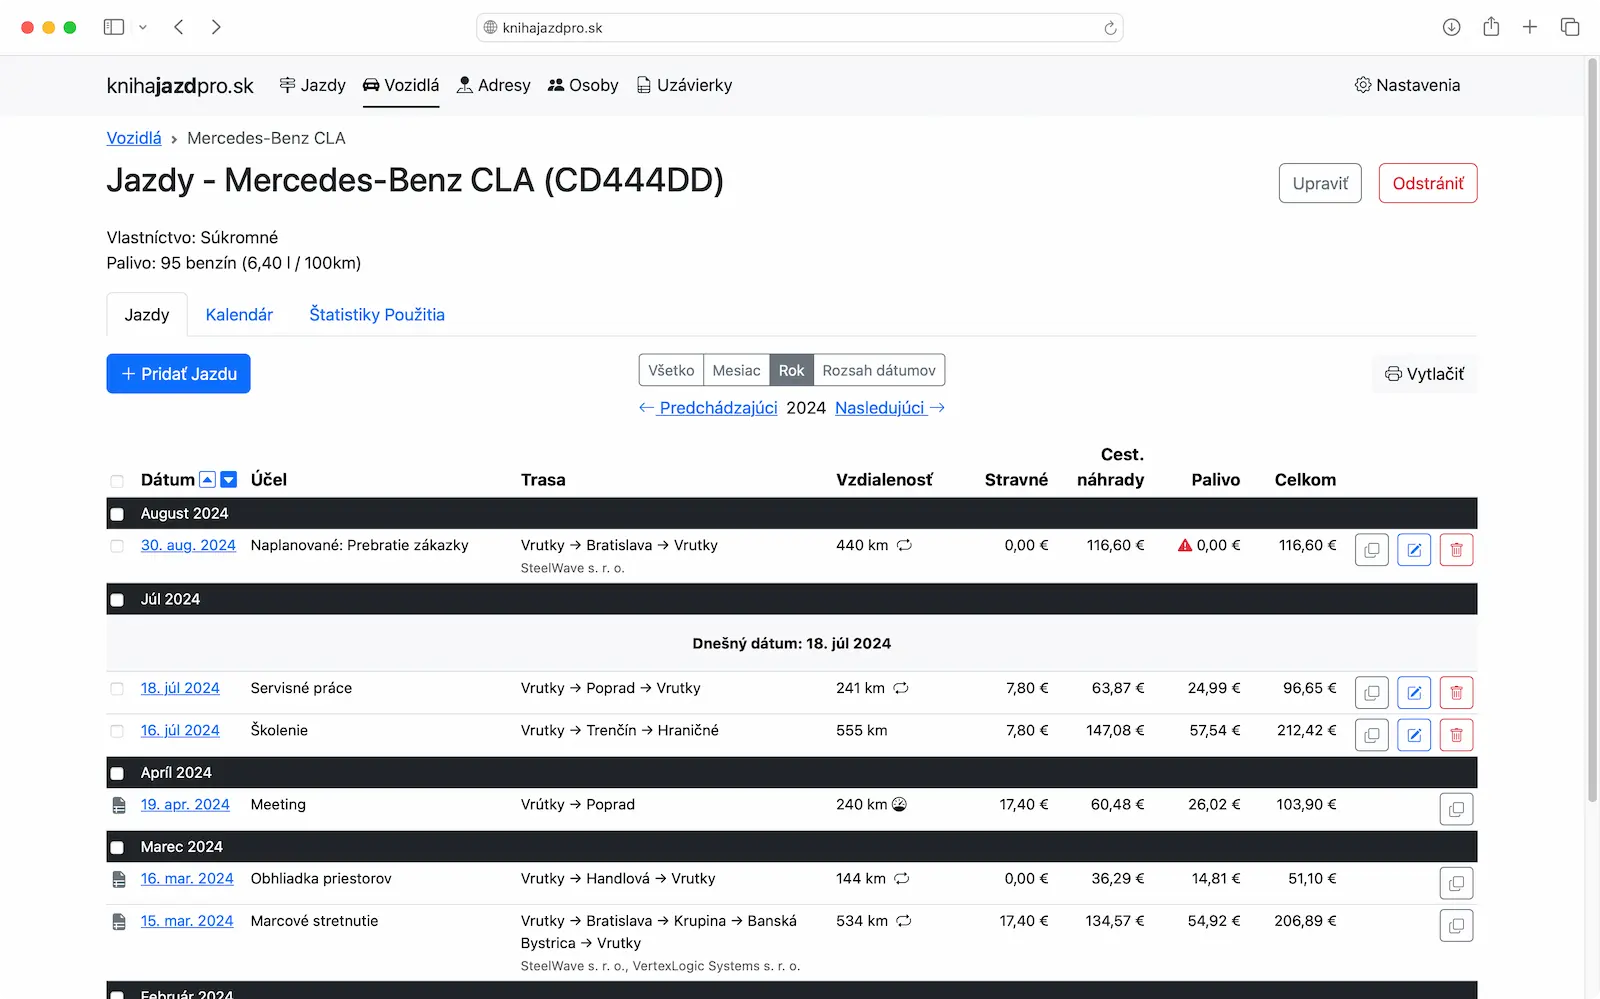Open Safari share menu

1491,27
